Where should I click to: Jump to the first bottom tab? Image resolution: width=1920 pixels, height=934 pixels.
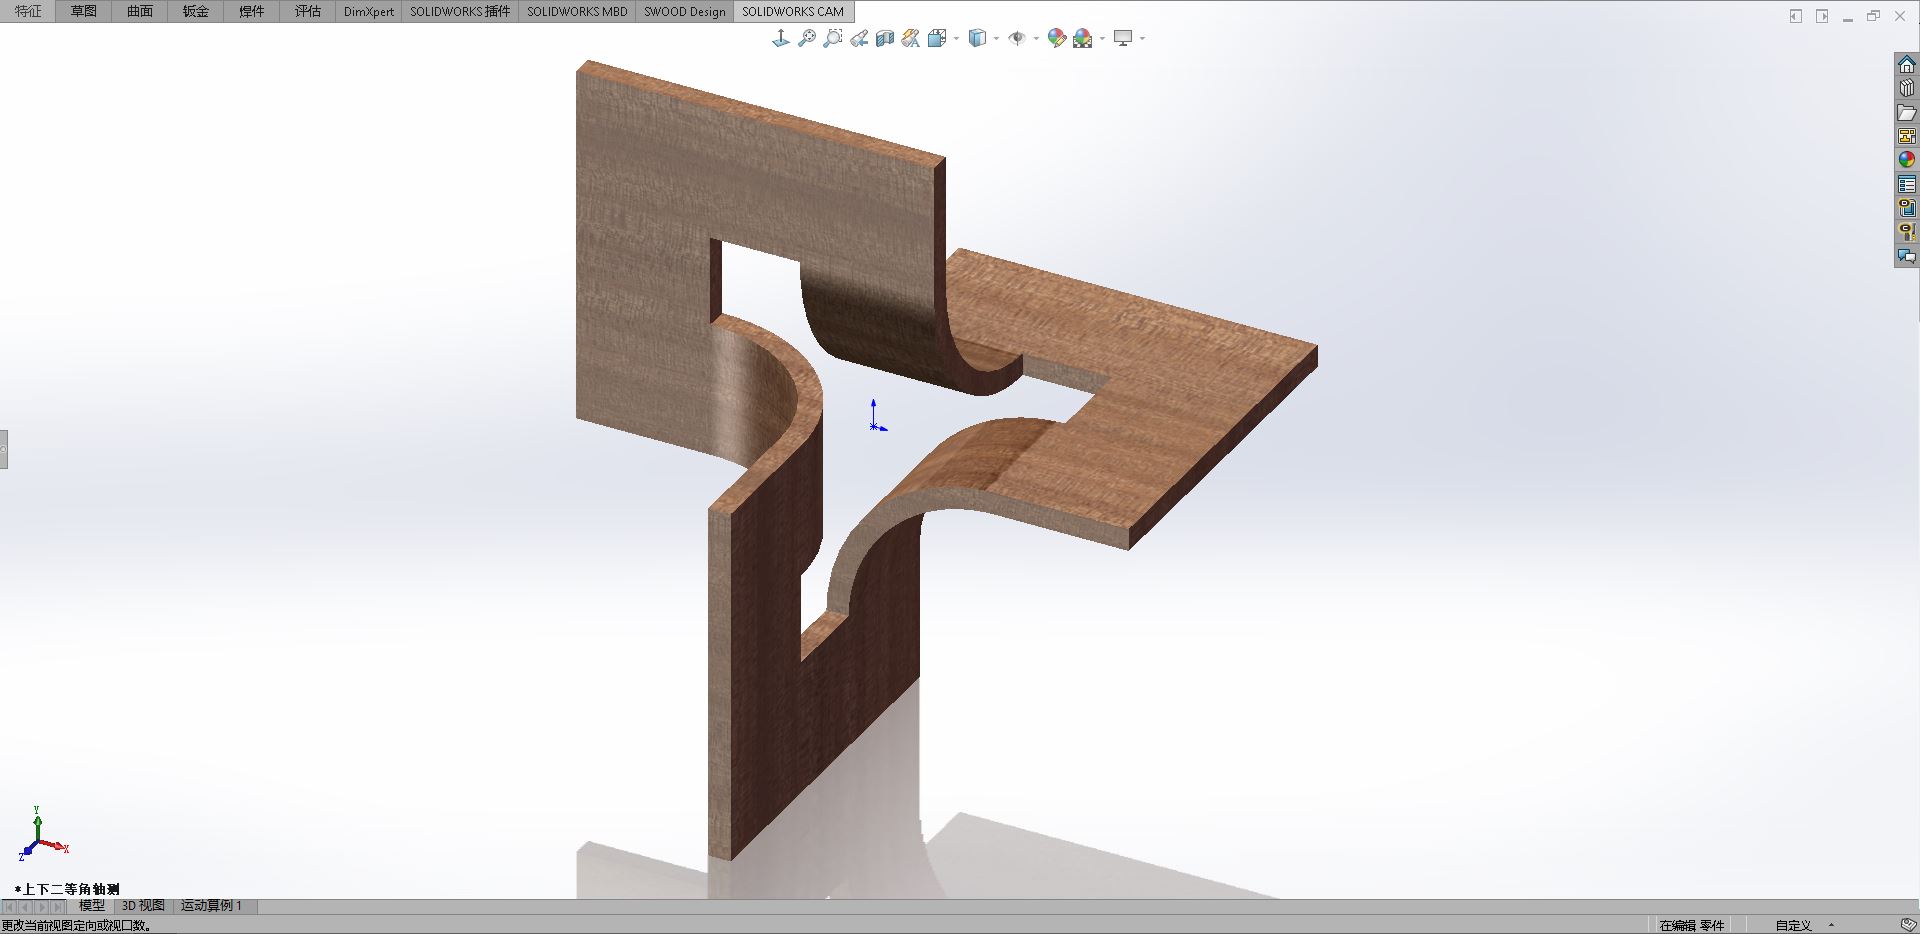[x=10, y=907]
